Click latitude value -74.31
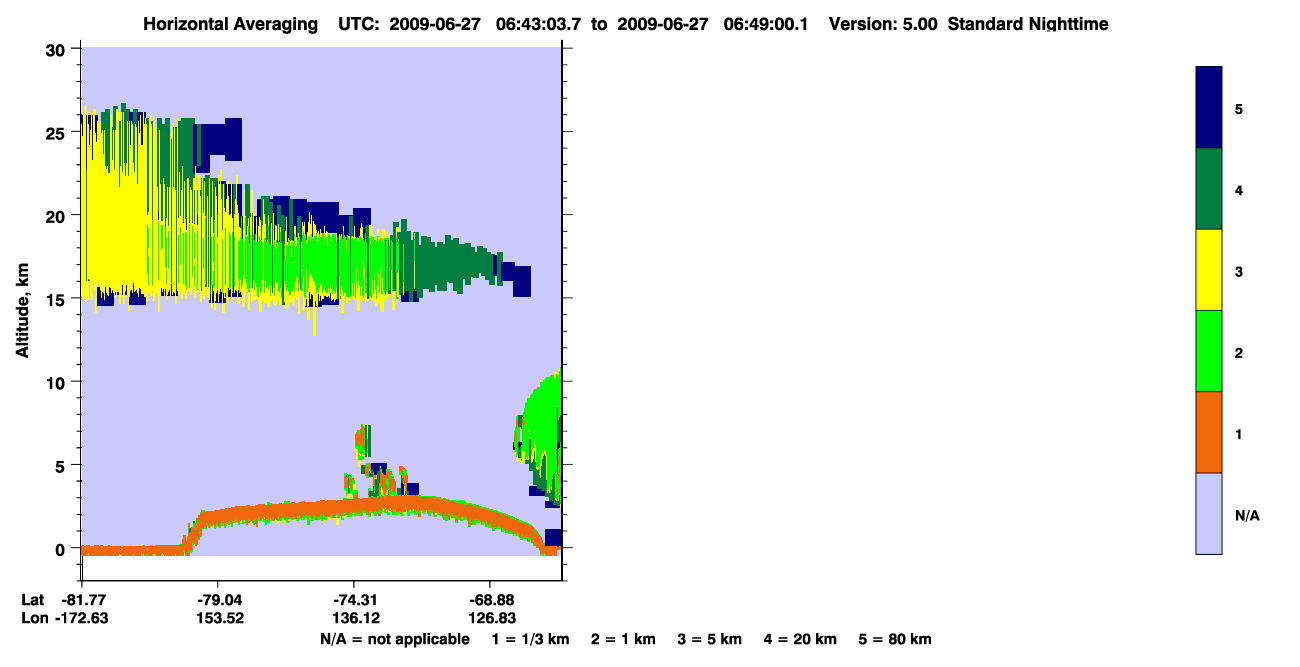The width and height of the screenshot is (1300, 667). click(355, 599)
